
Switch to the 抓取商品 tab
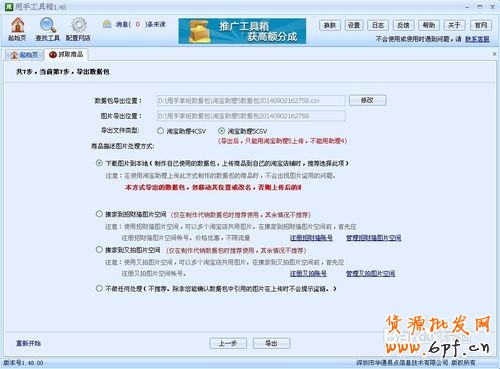click(x=66, y=54)
